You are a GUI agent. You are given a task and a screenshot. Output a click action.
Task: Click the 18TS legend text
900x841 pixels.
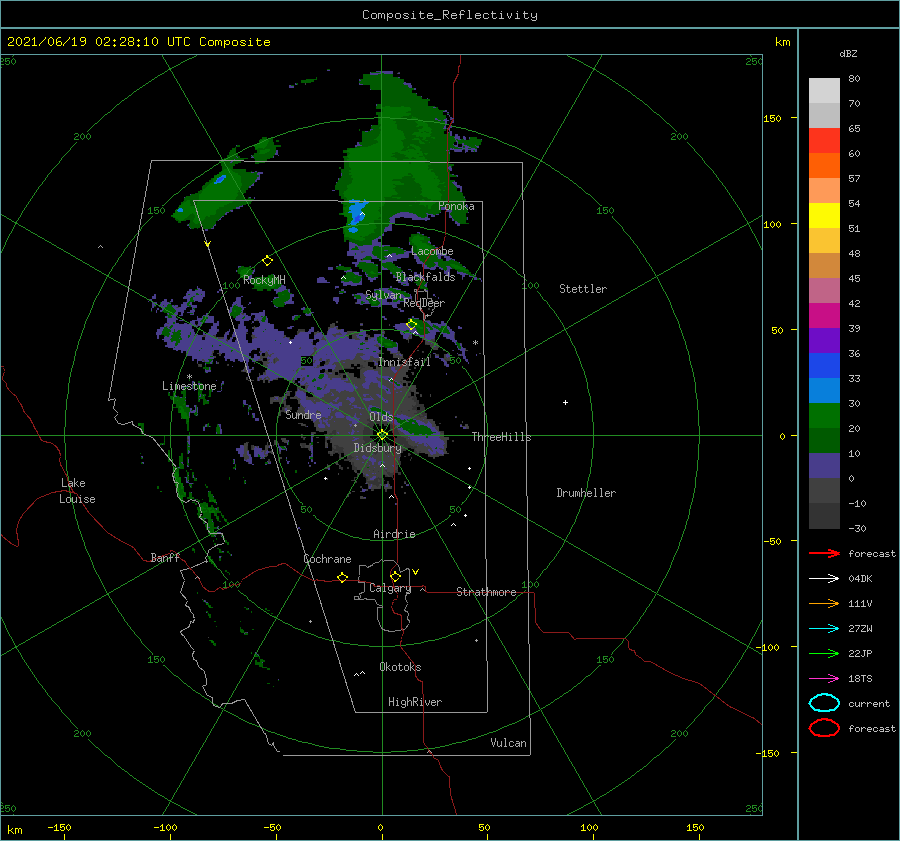[860, 679]
